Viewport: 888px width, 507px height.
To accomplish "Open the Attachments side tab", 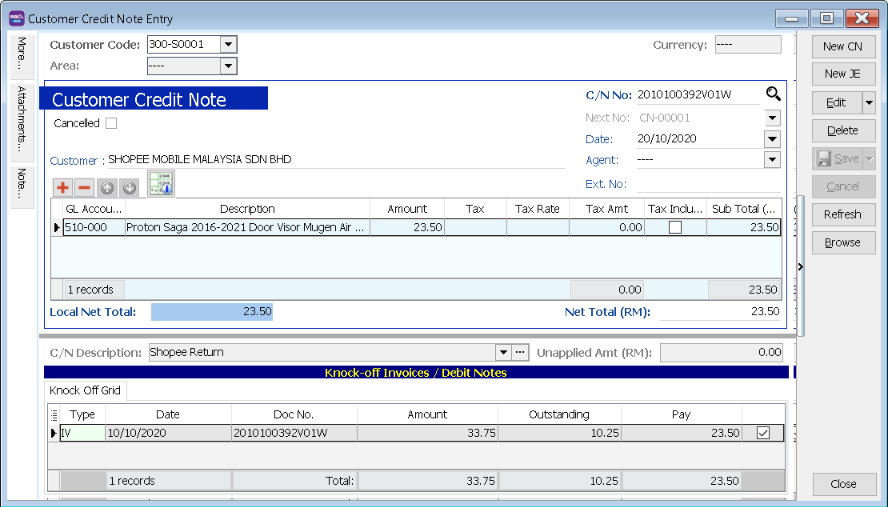I will pos(21,117).
